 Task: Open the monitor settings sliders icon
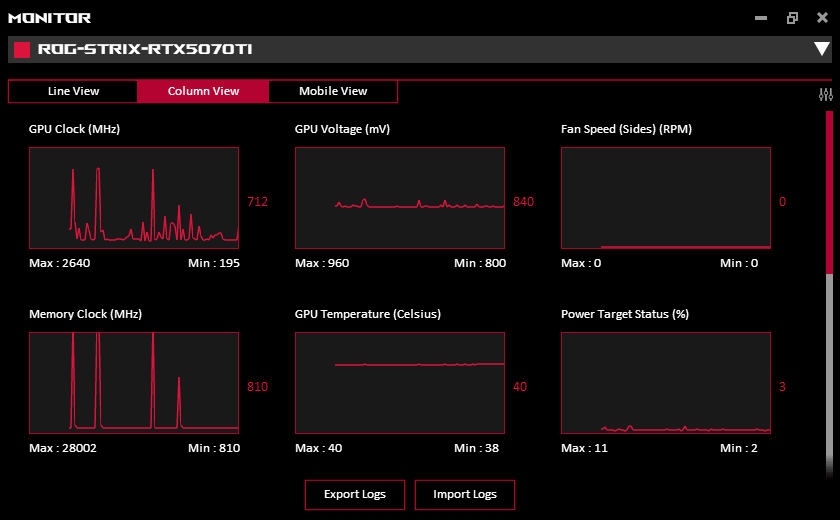pyautogui.click(x=825, y=95)
